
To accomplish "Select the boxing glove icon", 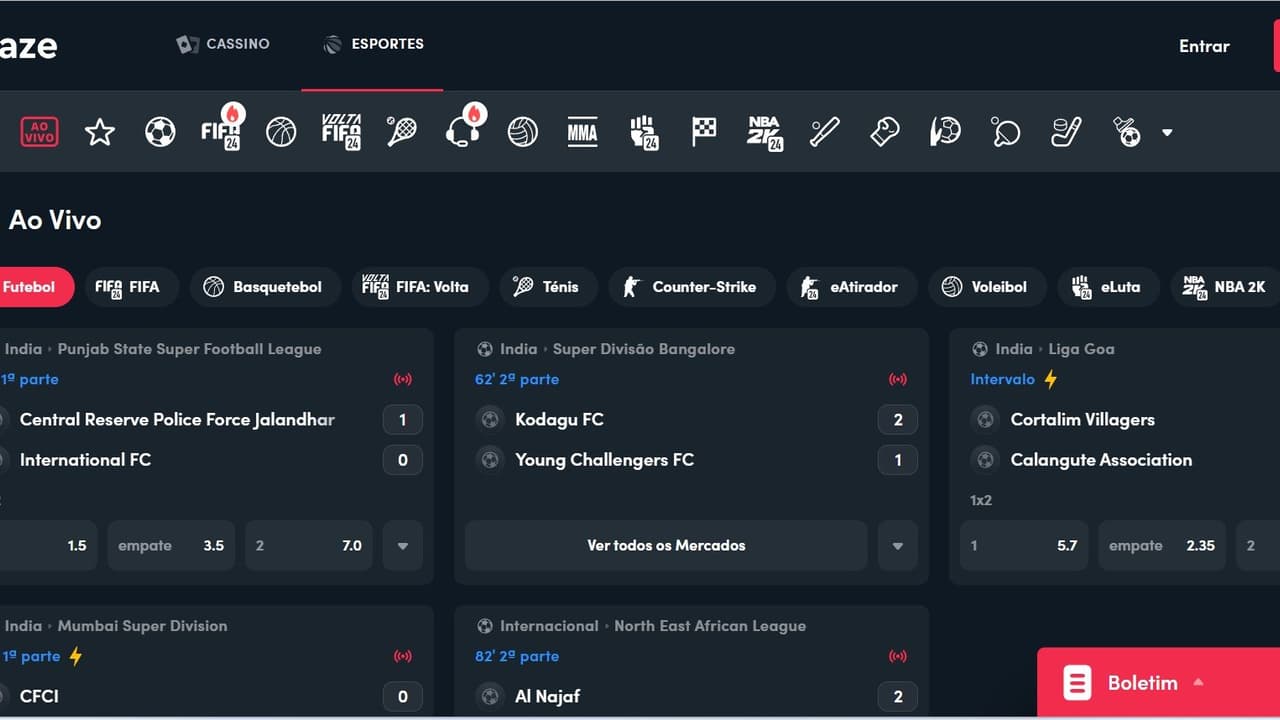I will tap(885, 132).
